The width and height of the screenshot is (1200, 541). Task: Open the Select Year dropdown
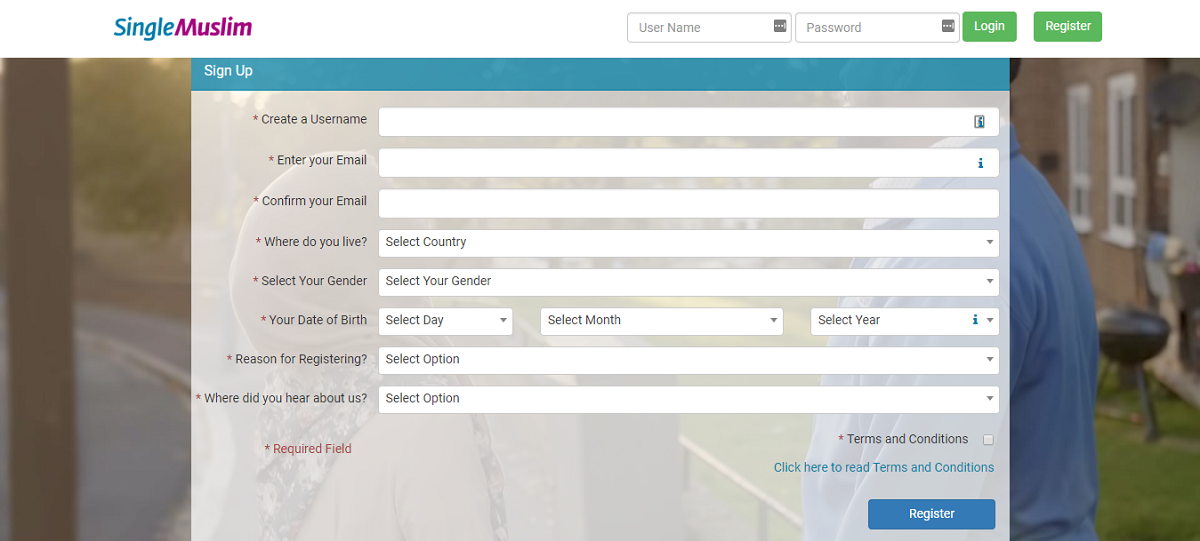(890, 320)
